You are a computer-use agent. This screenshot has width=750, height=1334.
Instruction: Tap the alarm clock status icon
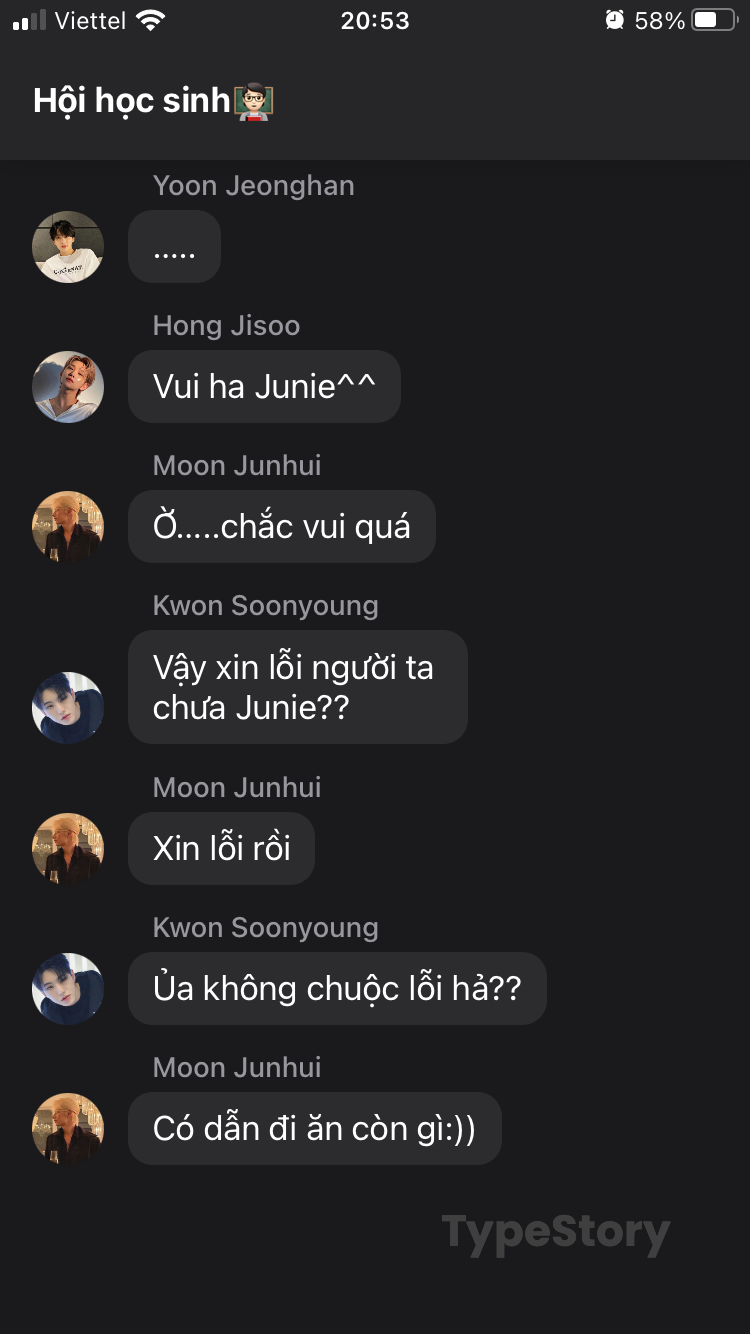(x=615, y=20)
